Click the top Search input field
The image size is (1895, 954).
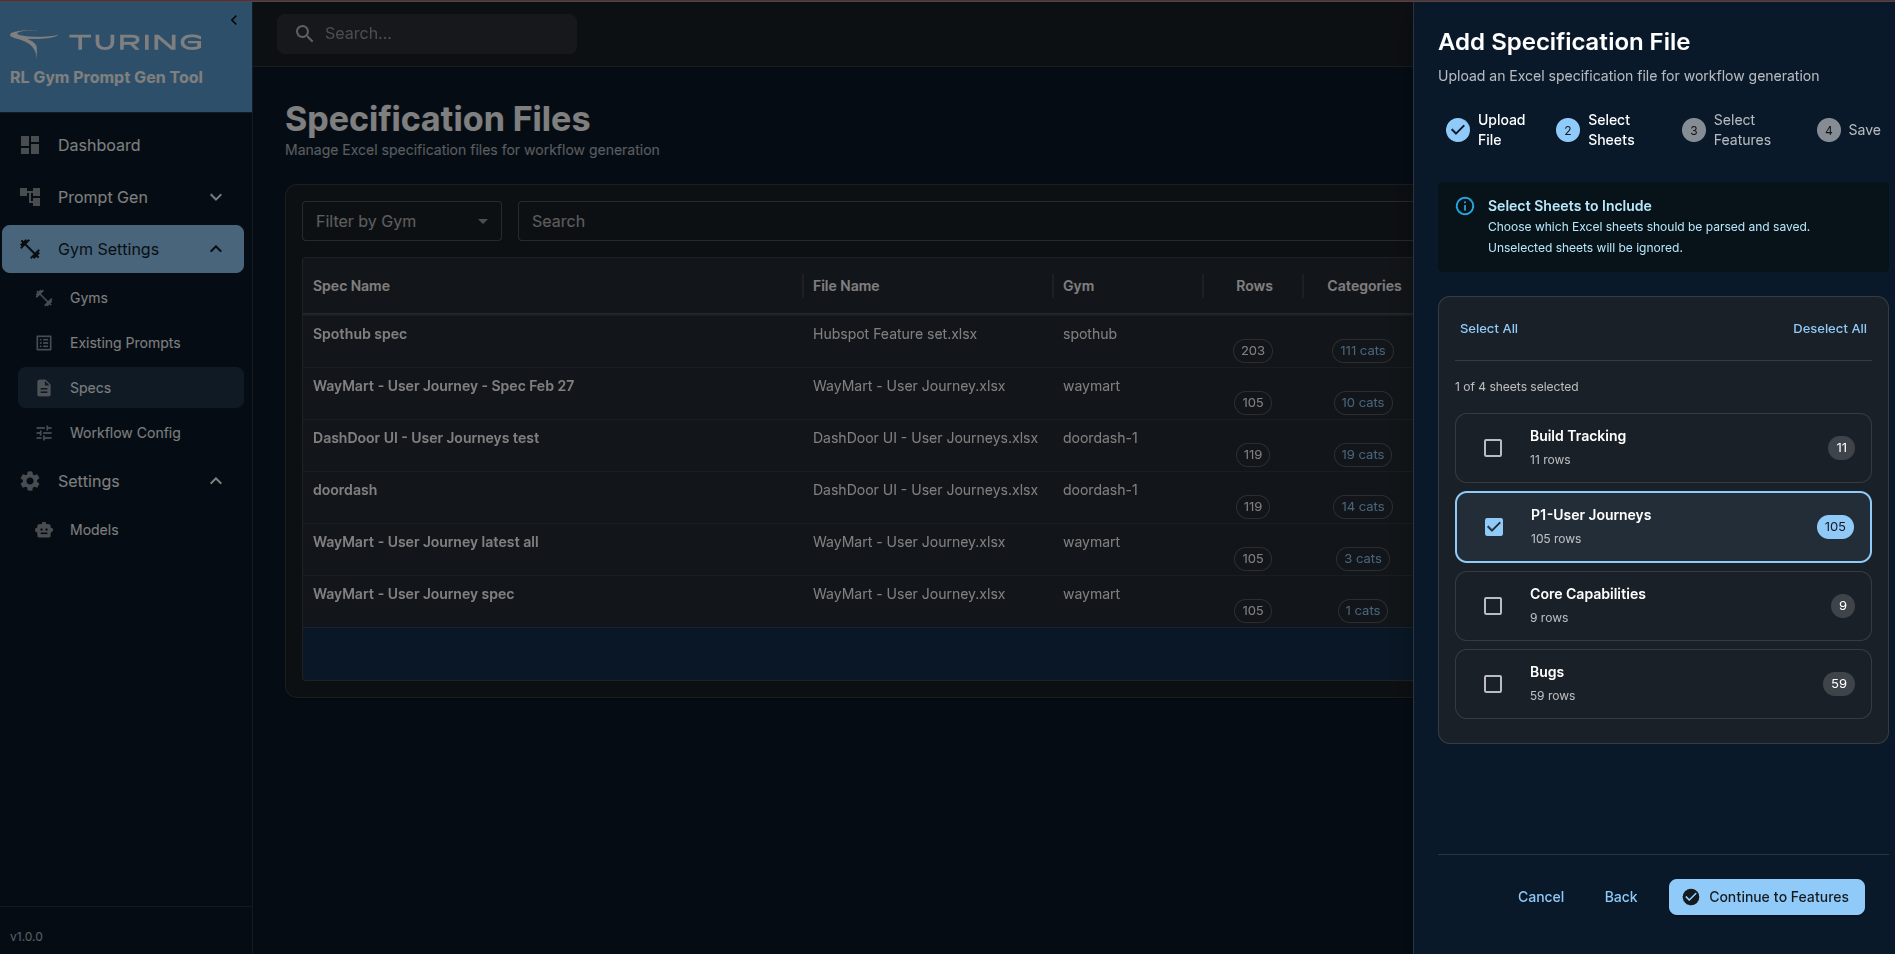pos(428,34)
